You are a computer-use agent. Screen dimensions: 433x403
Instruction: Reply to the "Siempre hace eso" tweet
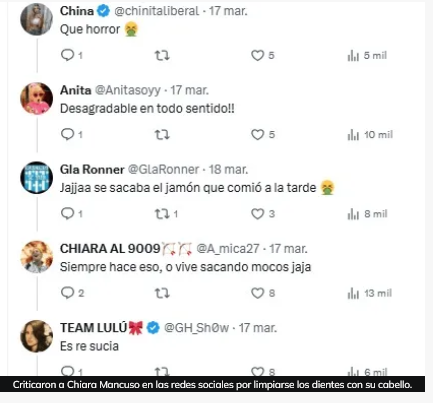[72, 293]
